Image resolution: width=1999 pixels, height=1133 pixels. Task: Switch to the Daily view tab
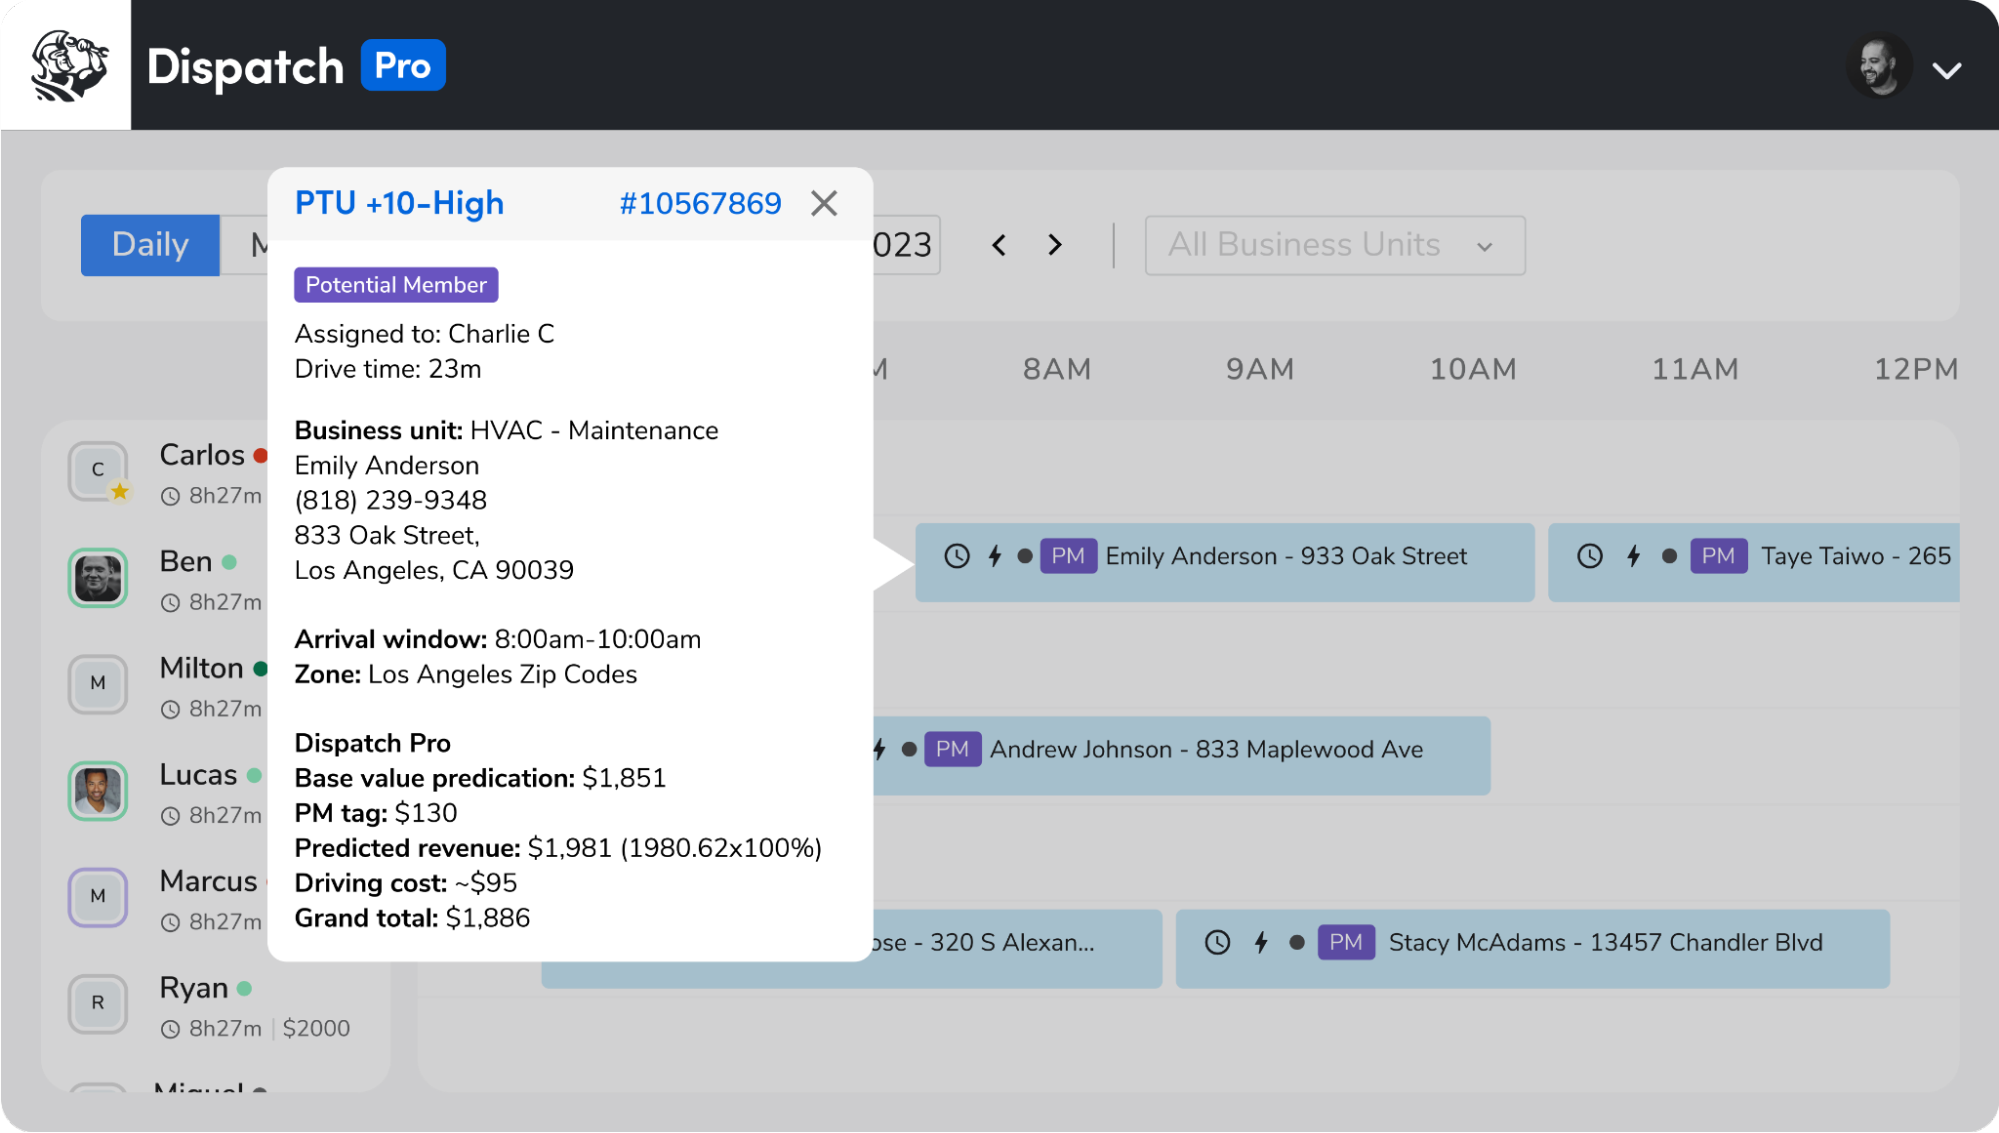click(150, 245)
